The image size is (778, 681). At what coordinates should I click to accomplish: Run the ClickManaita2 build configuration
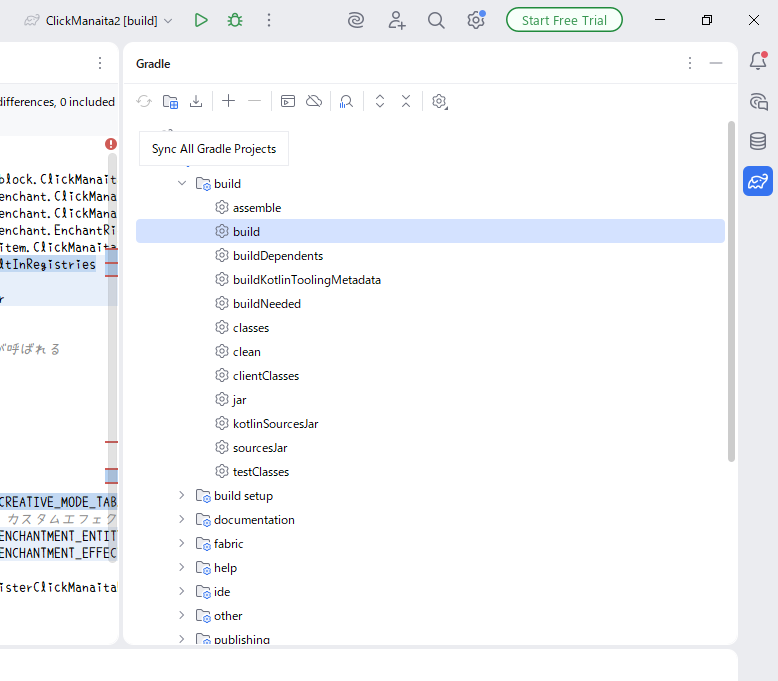coord(201,20)
